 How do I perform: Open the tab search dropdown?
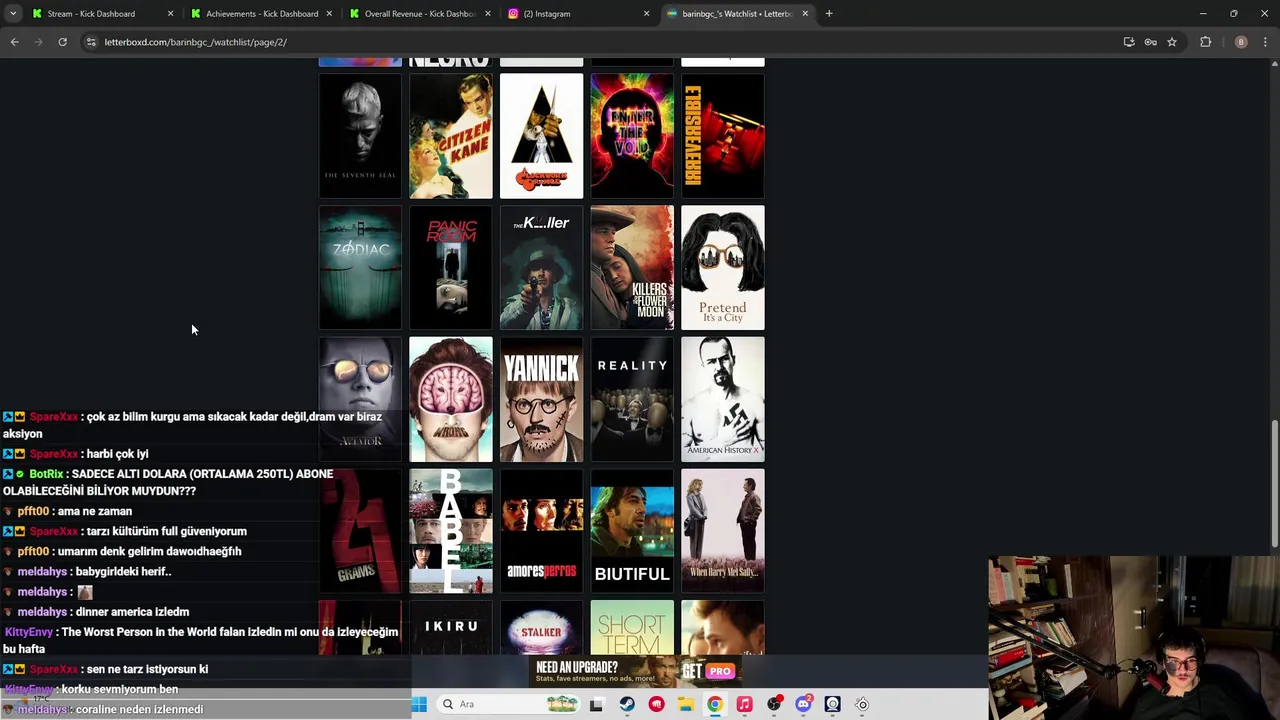12,14
